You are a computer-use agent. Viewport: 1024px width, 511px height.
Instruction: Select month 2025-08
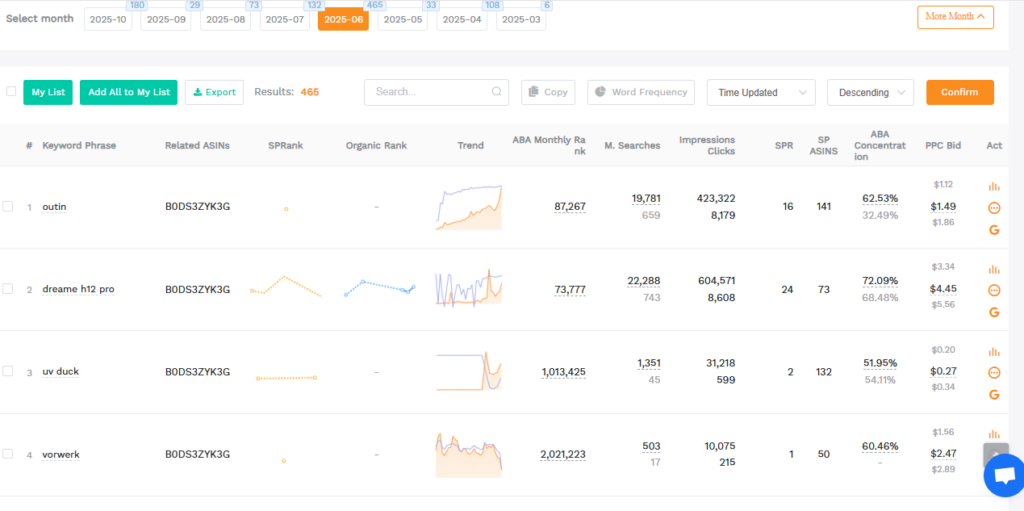coord(225,20)
